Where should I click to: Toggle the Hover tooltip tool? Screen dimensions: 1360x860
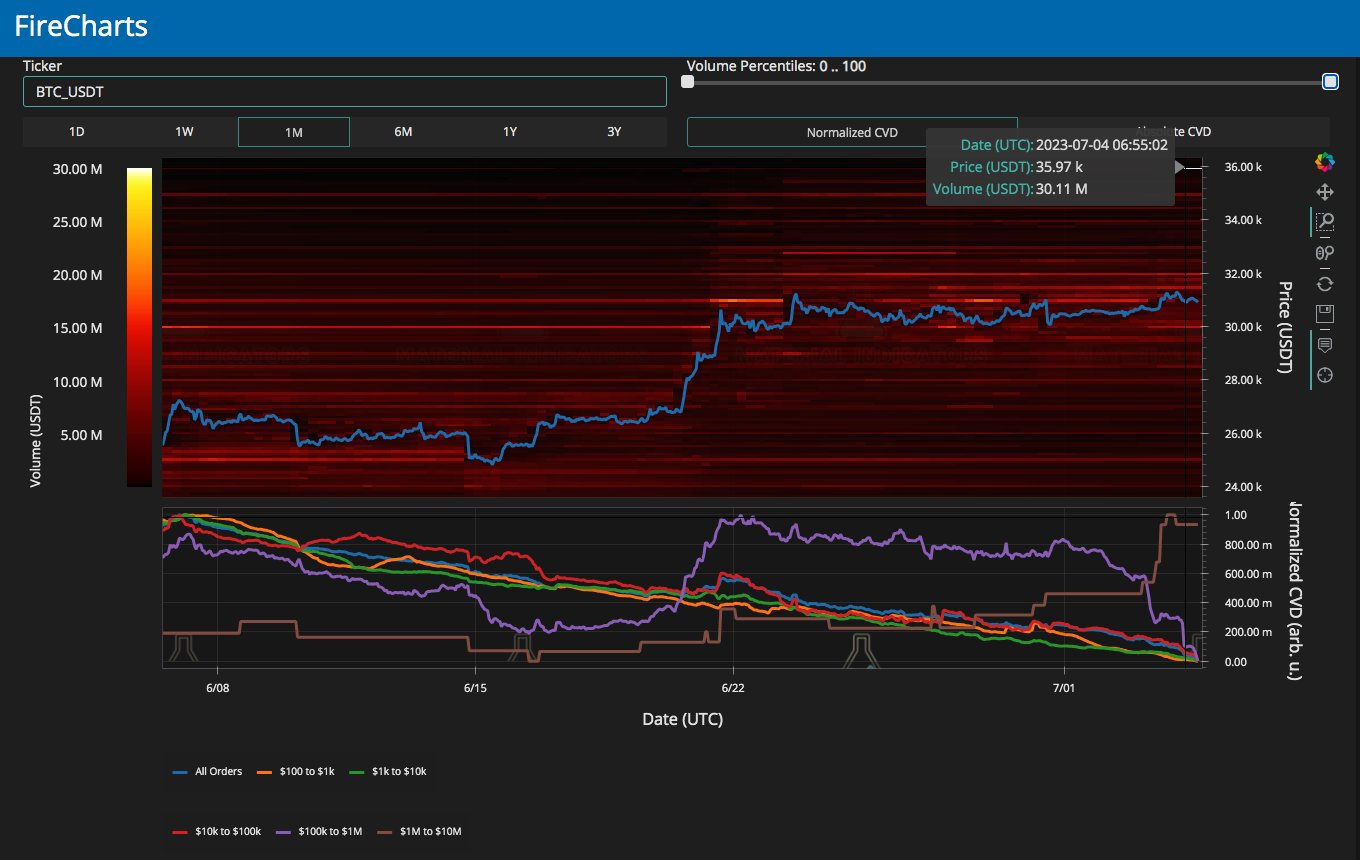pos(1325,345)
